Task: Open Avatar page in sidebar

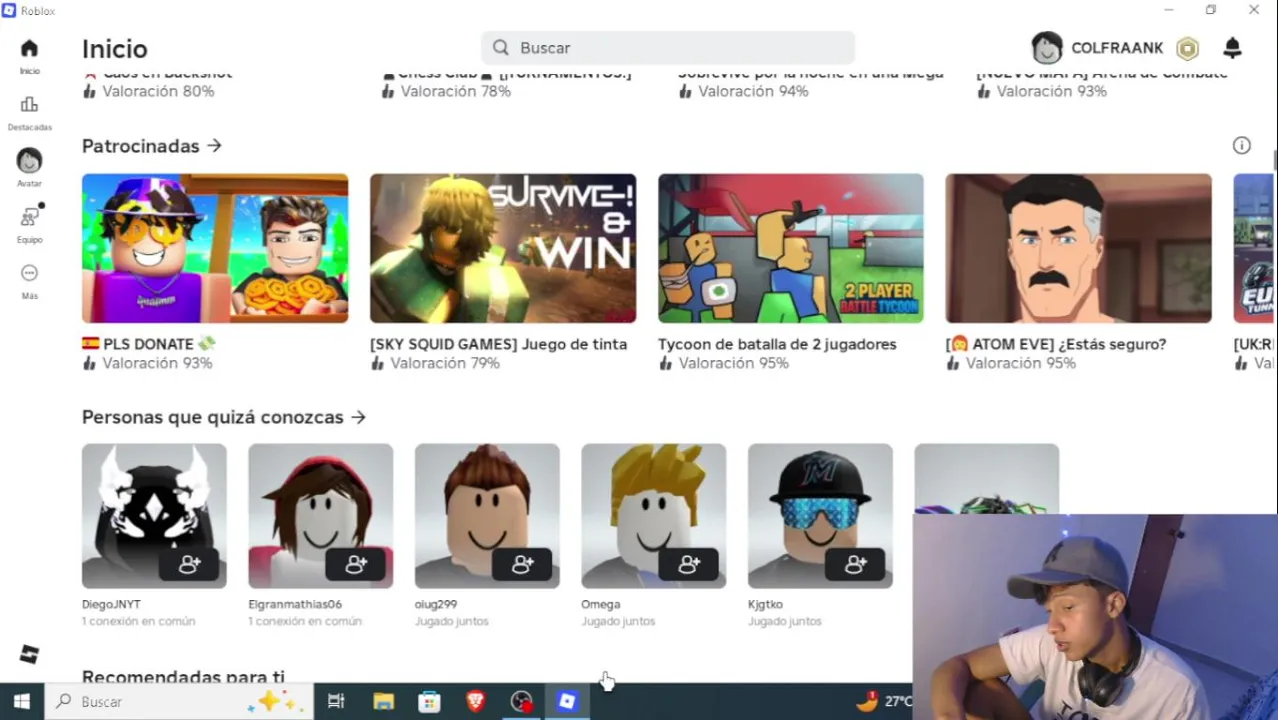Action: tap(29, 168)
